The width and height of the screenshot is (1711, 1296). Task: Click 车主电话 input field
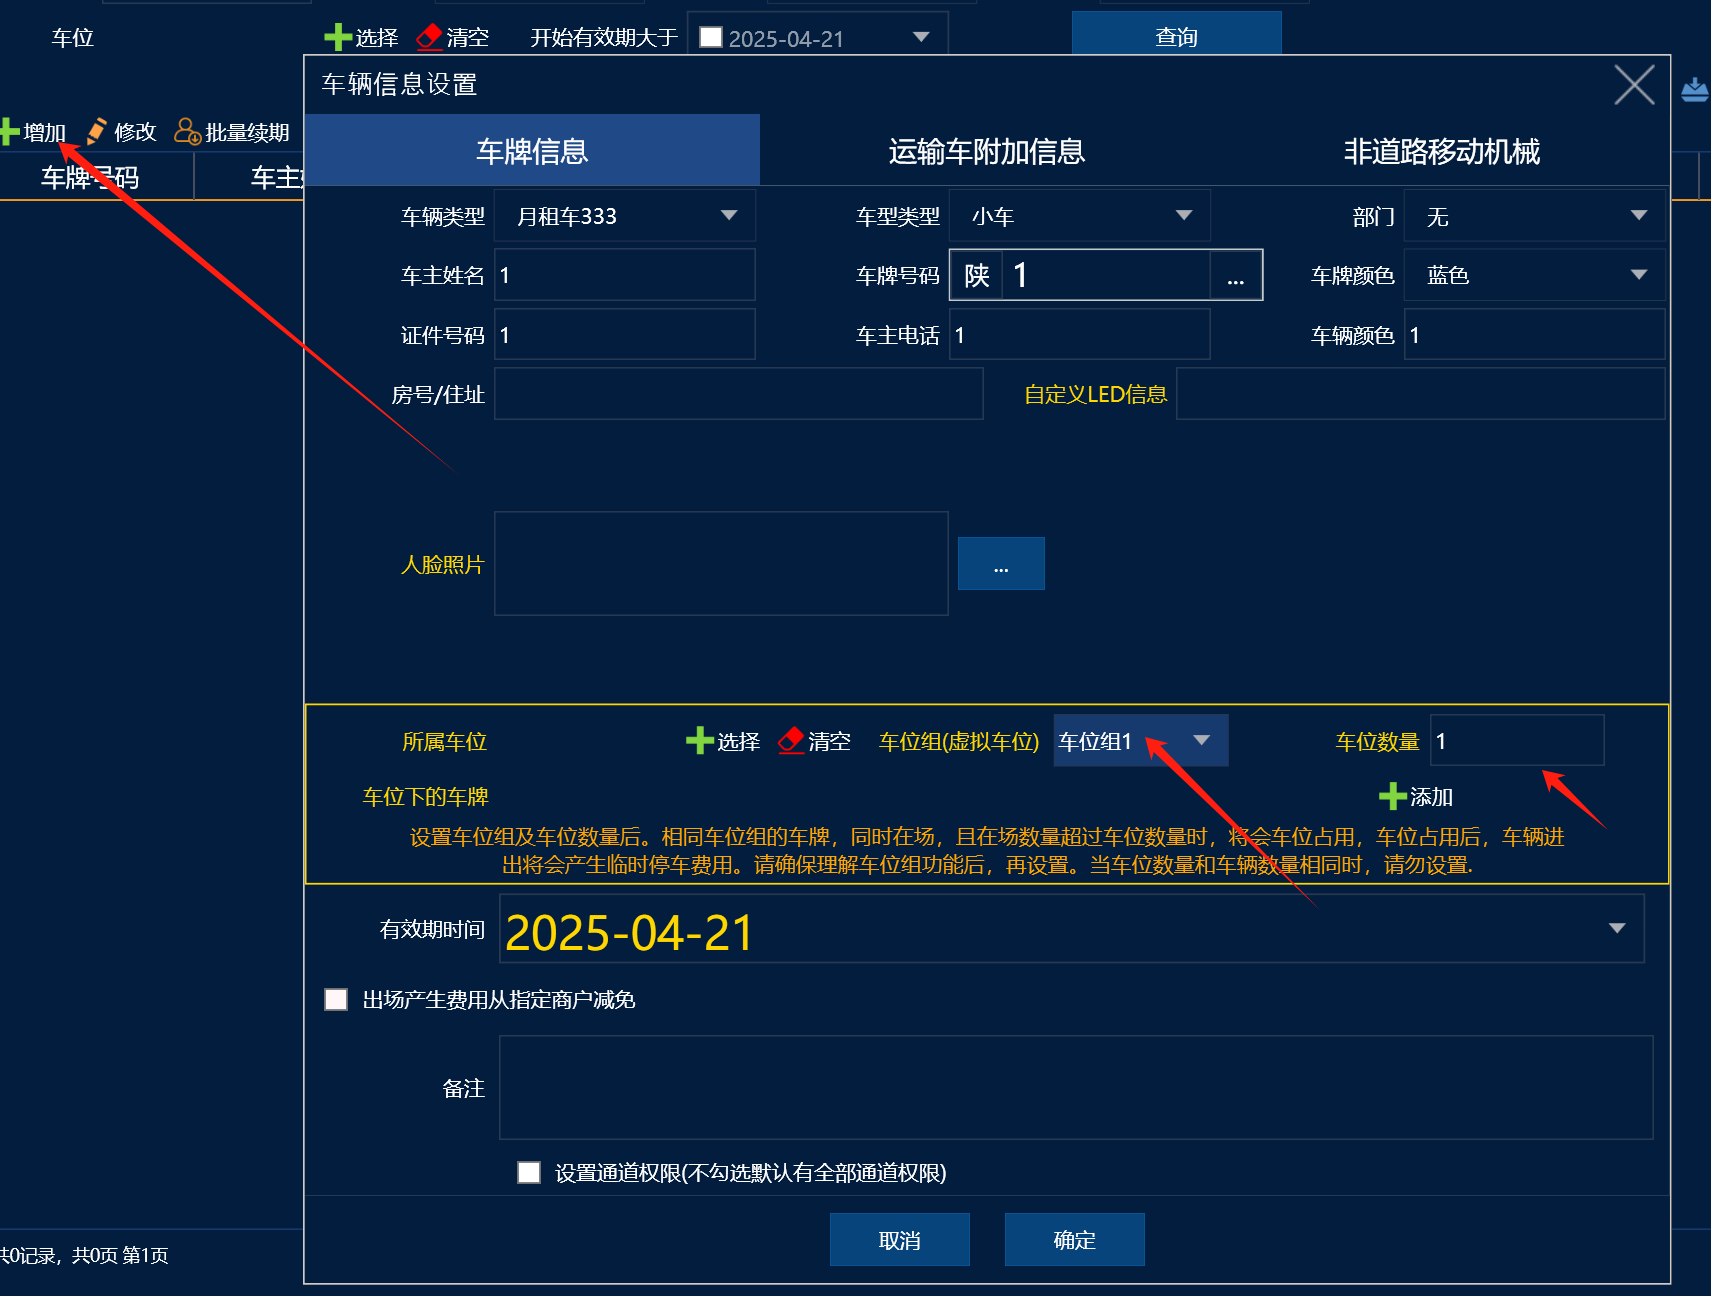pos(1079,334)
